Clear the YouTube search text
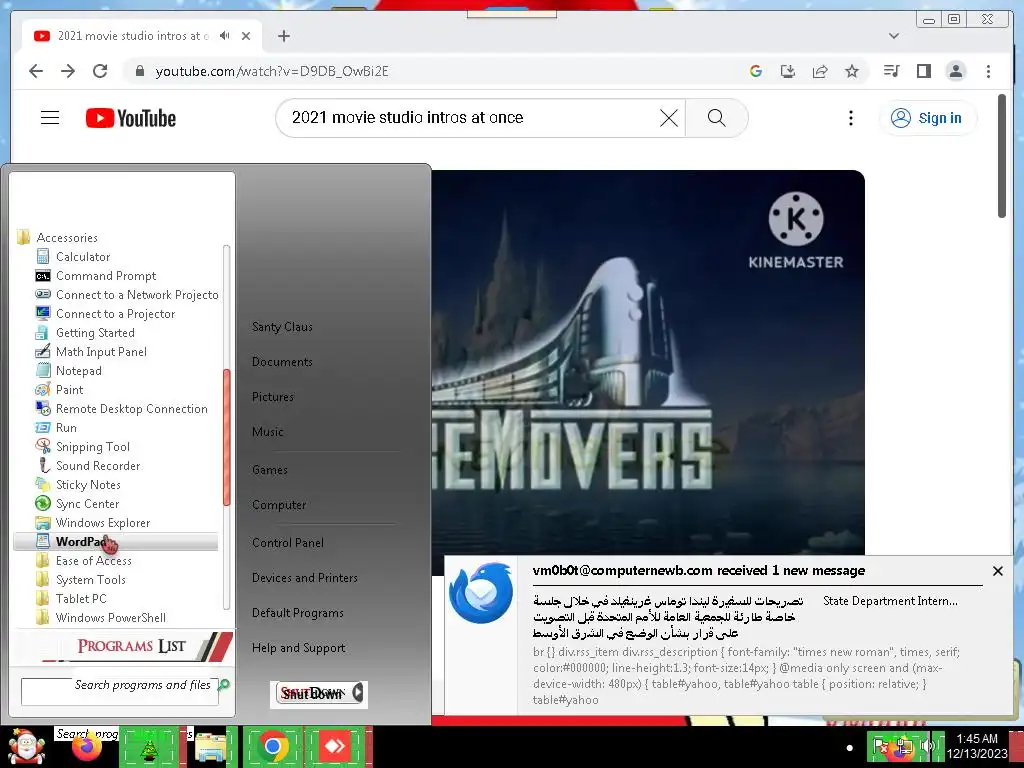The width and height of the screenshot is (1024, 768). pos(669,118)
